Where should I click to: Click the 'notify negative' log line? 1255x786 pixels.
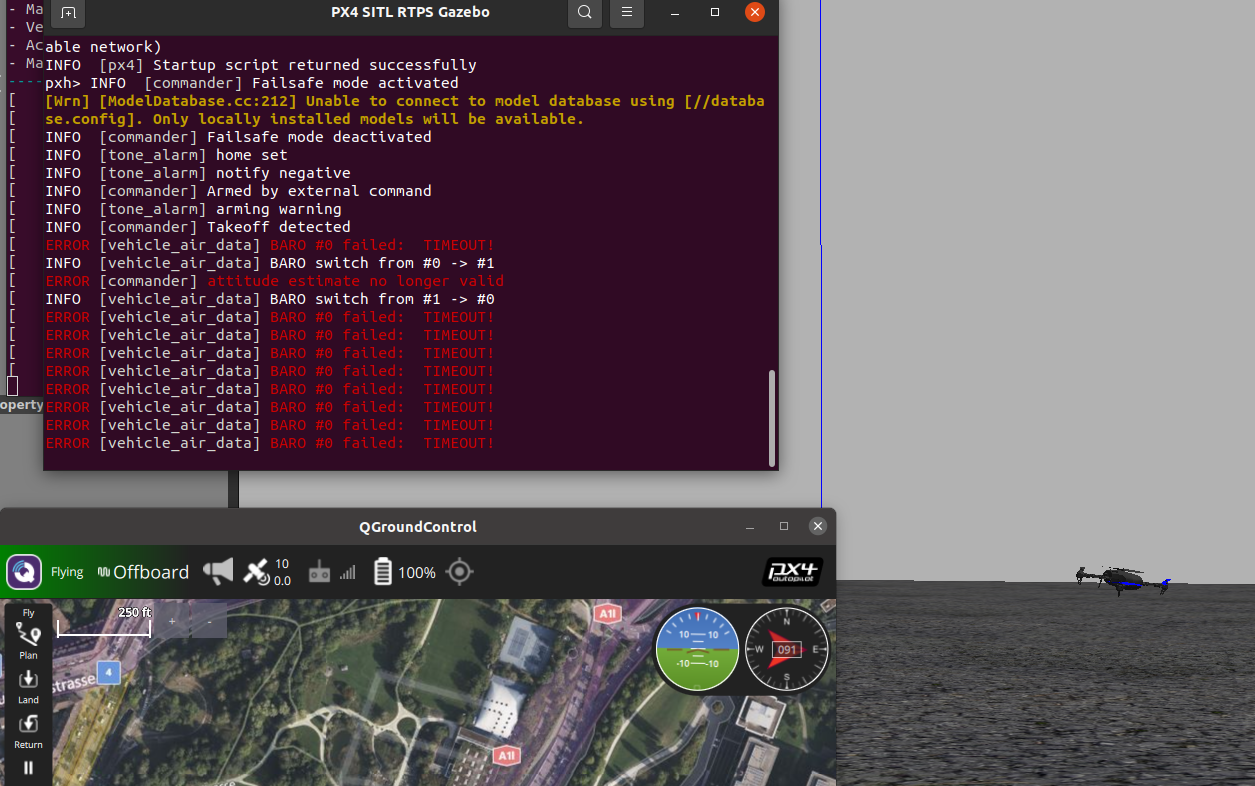[198, 173]
